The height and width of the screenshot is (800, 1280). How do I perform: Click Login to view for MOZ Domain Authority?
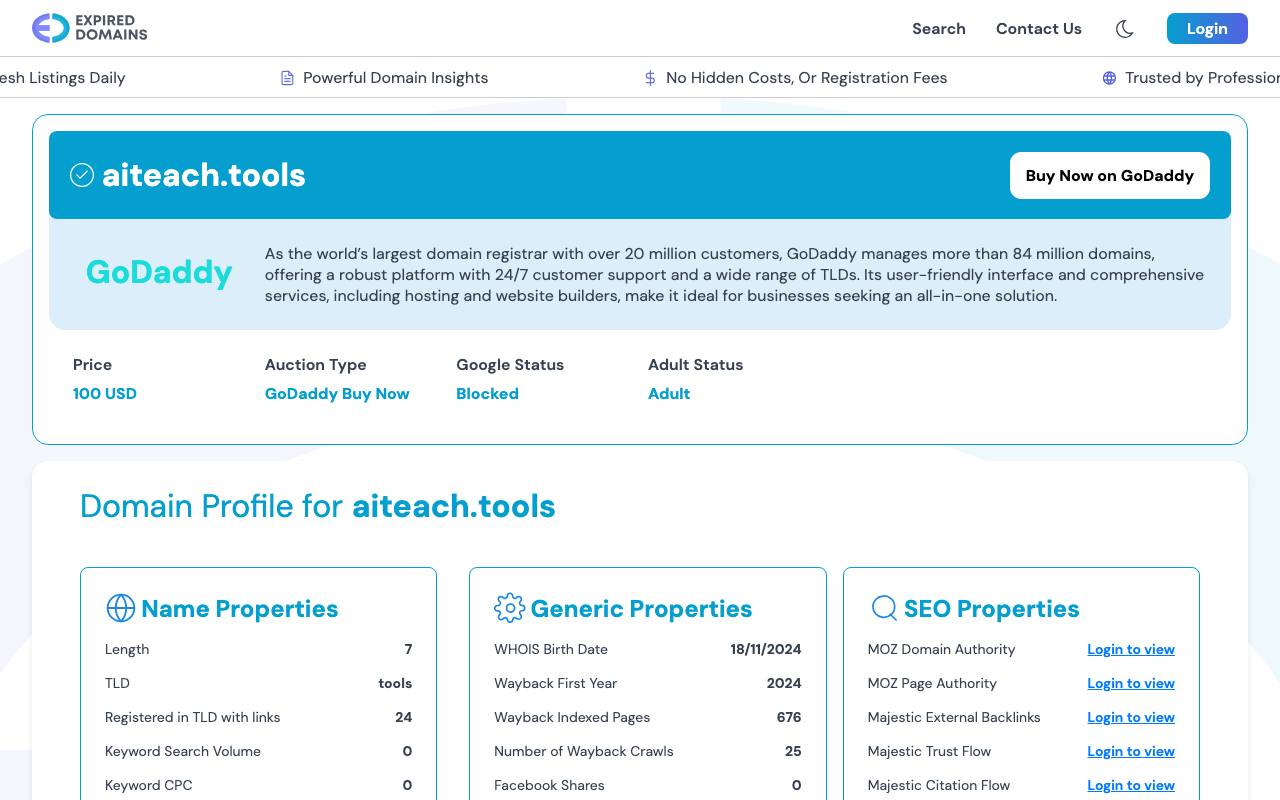[1131, 649]
